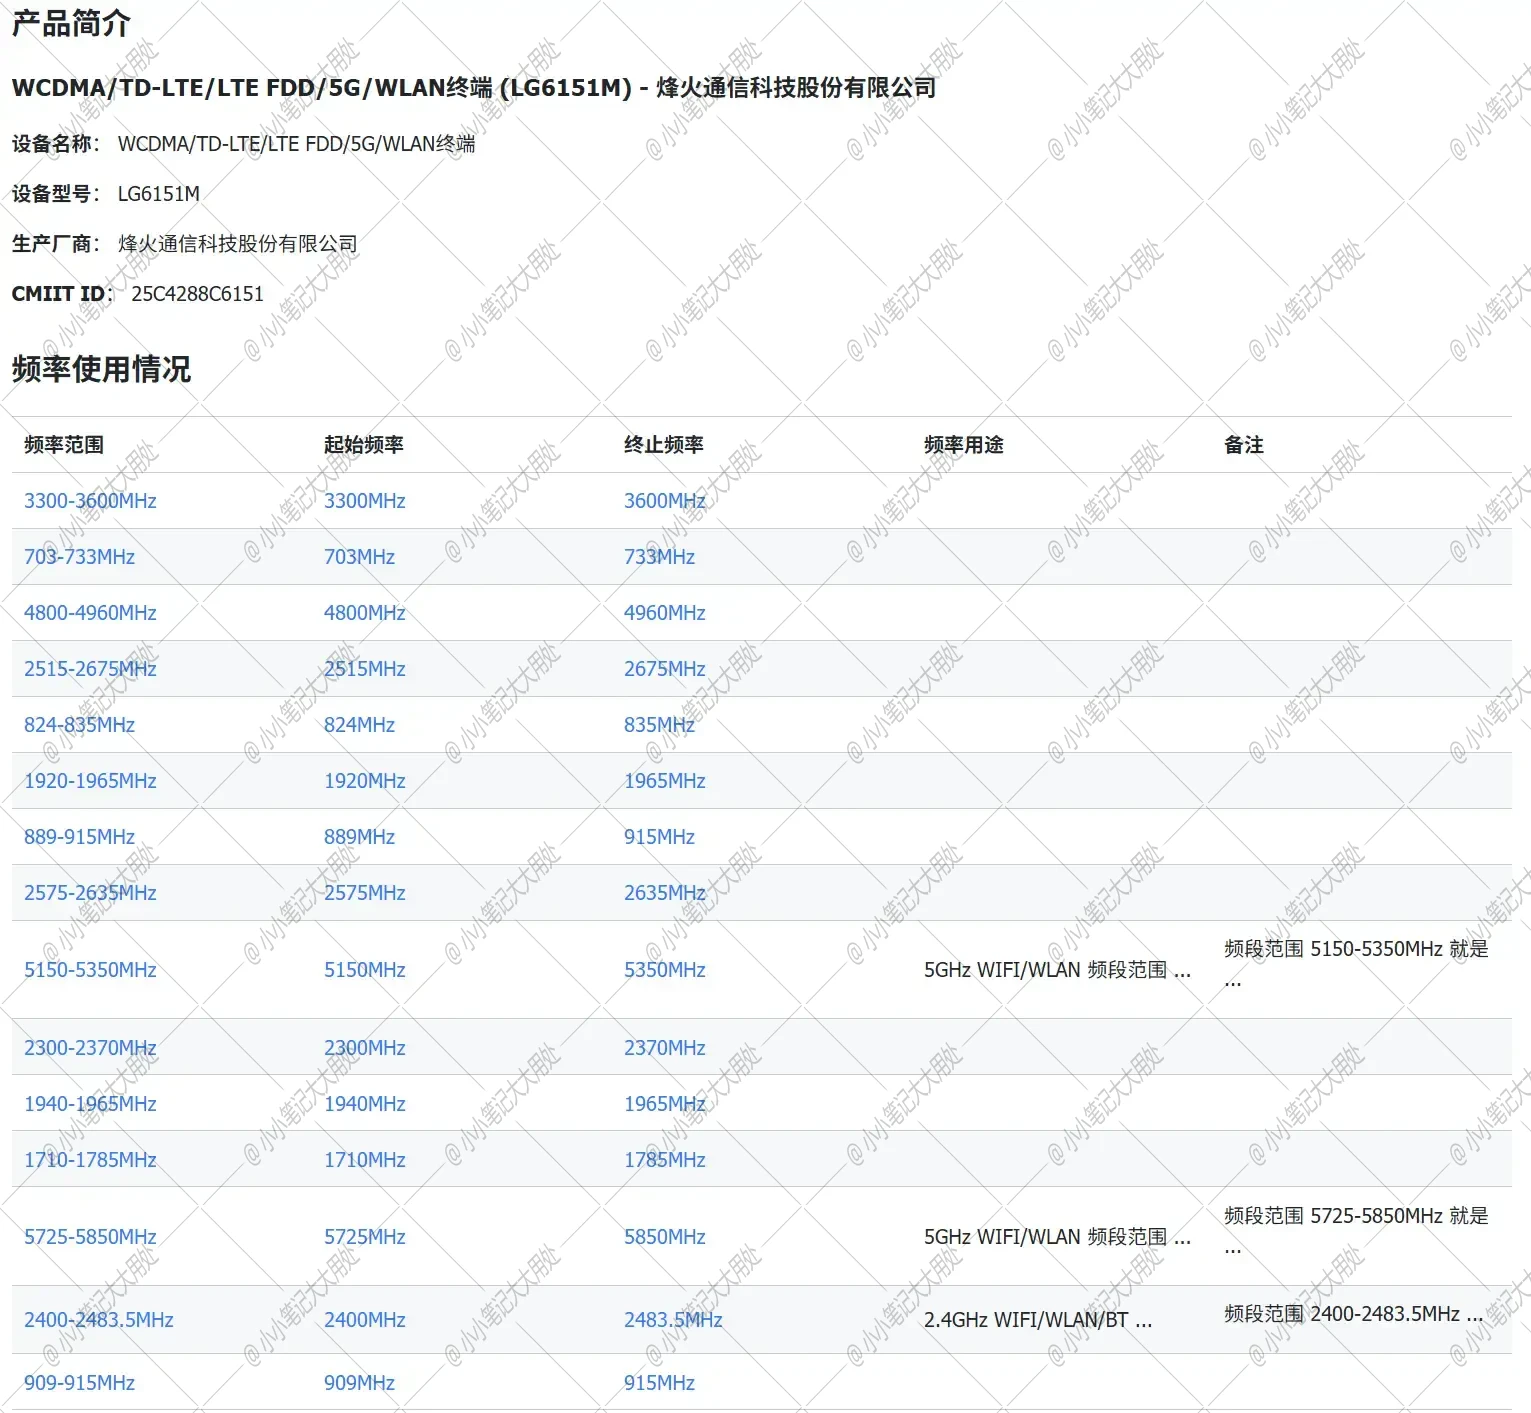The width and height of the screenshot is (1531, 1413).
Task: Open the 3300-3600MHz frequency range link
Action: pyautogui.click(x=90, y=501)
